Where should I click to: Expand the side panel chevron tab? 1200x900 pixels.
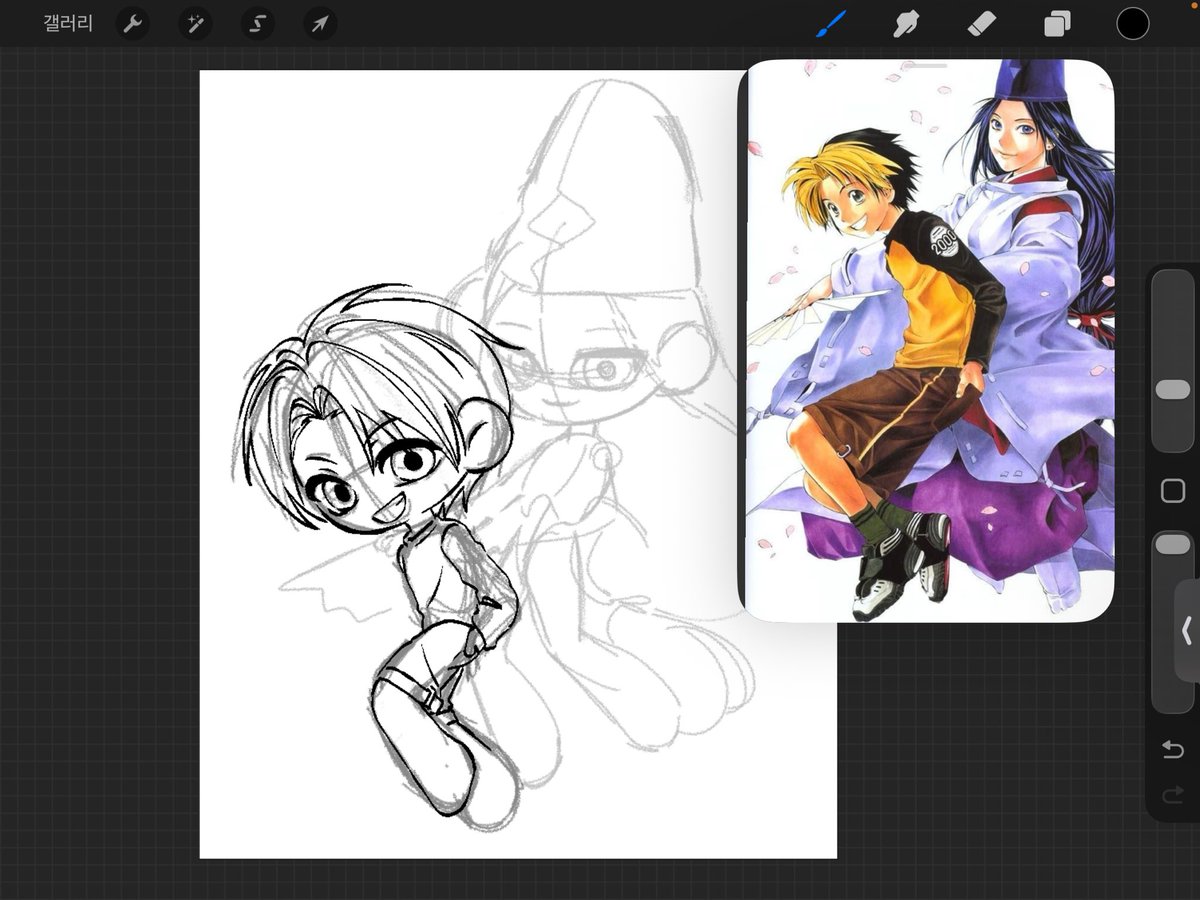pyautogui.click(x=1187, y=630)
